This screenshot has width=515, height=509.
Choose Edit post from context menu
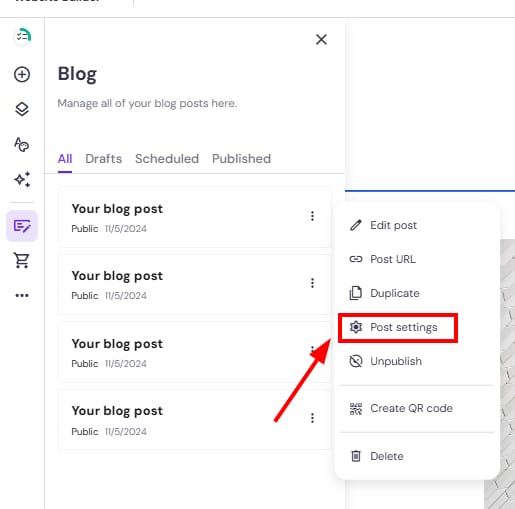tap(417, 225)
